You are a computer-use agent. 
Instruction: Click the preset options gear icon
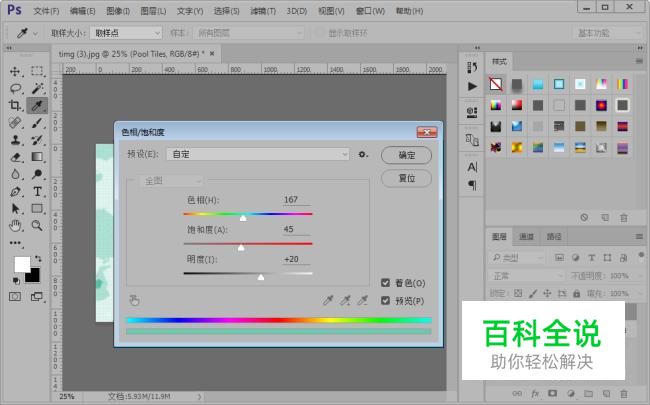pos(364,155)
